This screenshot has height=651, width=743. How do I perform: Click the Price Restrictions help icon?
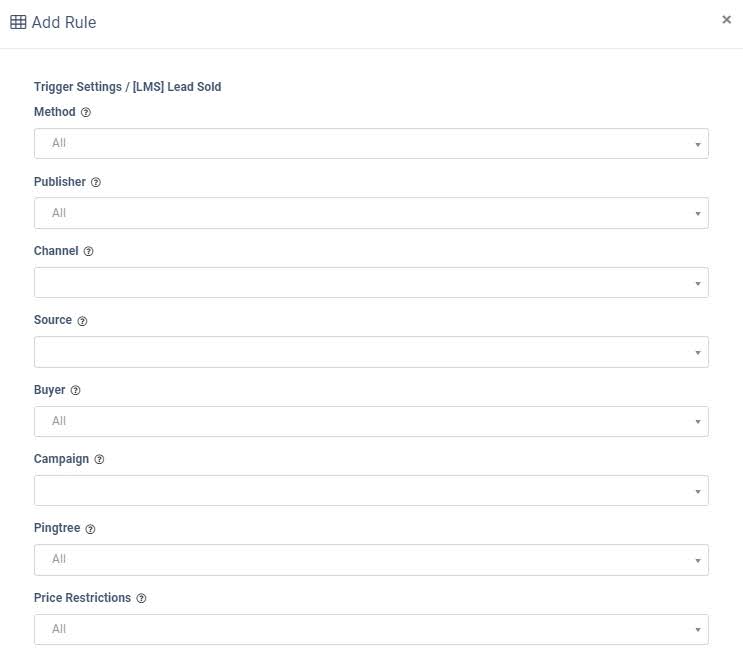click(x=141, y=598)
